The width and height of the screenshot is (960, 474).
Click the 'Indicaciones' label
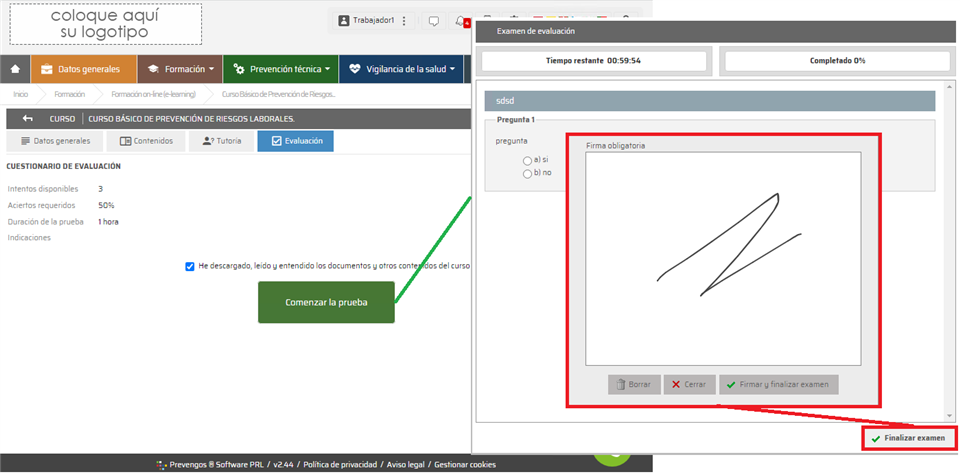29,238
